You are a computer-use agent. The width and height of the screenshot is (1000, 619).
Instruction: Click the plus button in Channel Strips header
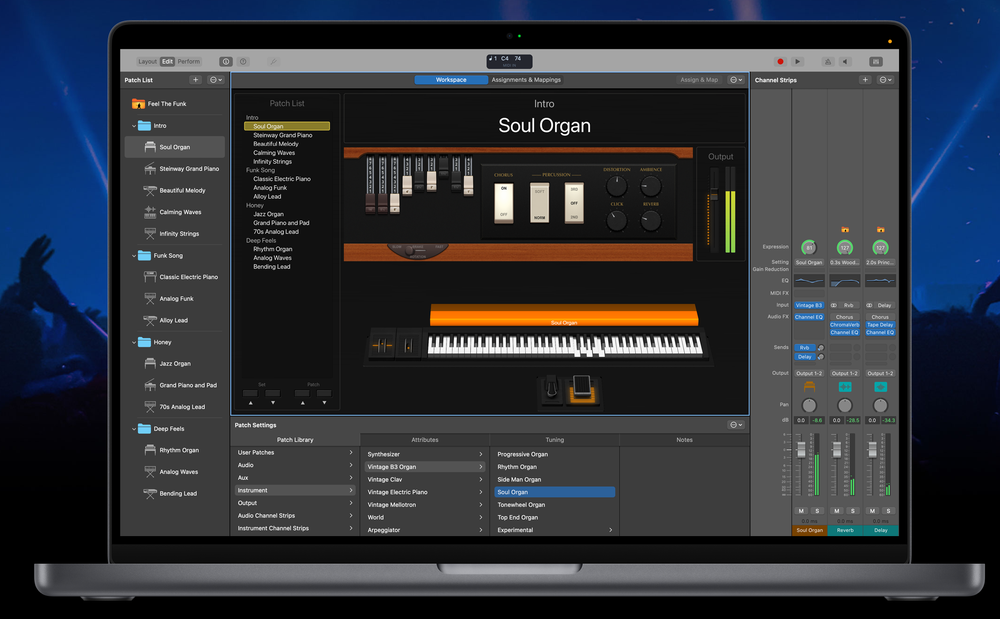click(865, 80)
